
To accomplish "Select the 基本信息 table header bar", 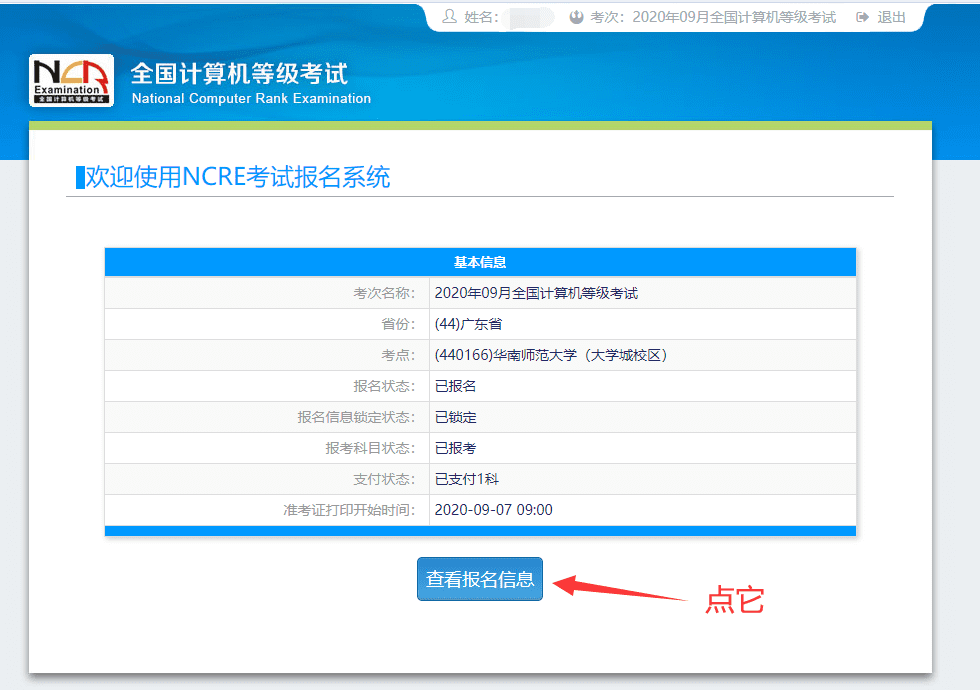I will (480, 261).
